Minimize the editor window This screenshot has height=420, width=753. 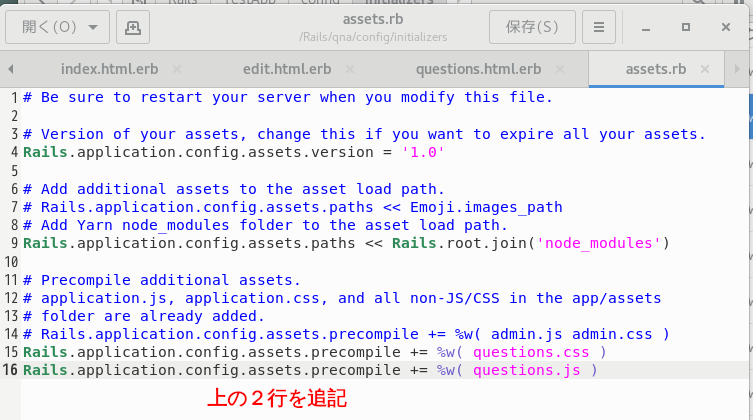point(646,27)
